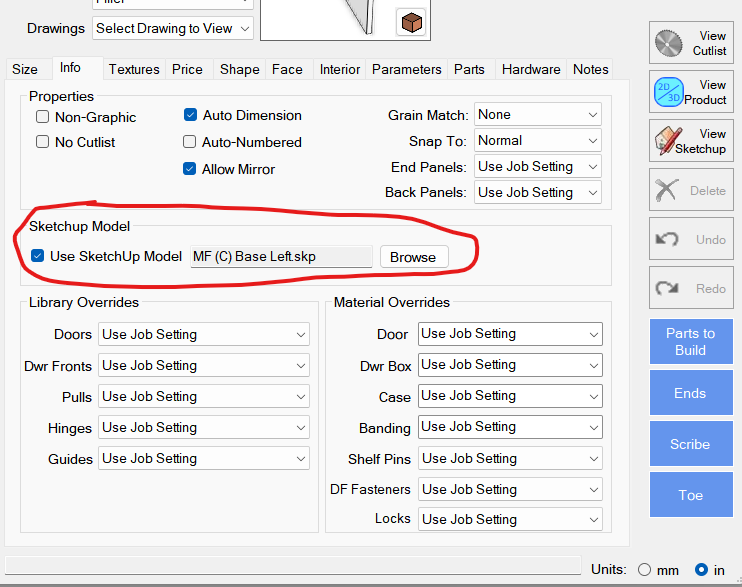This screenshot has width=742, height=587.
Task: Open the Banding material dropdown
Action: point(510,427)
